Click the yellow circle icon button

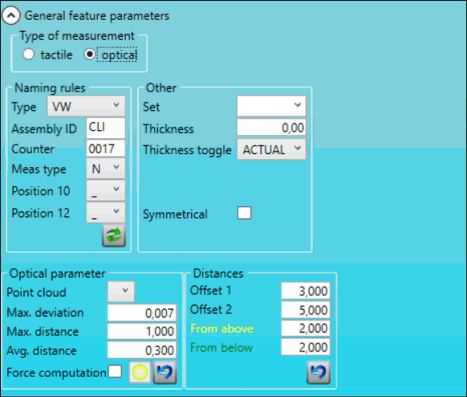pos(140,372)
